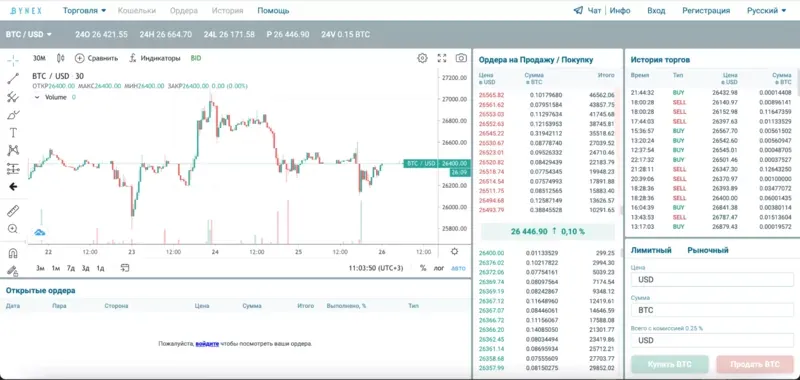This screenshot has height=380, width=800.
Task: Click the chart time 11:03:50 (UTC+3)
Action: 376,268
